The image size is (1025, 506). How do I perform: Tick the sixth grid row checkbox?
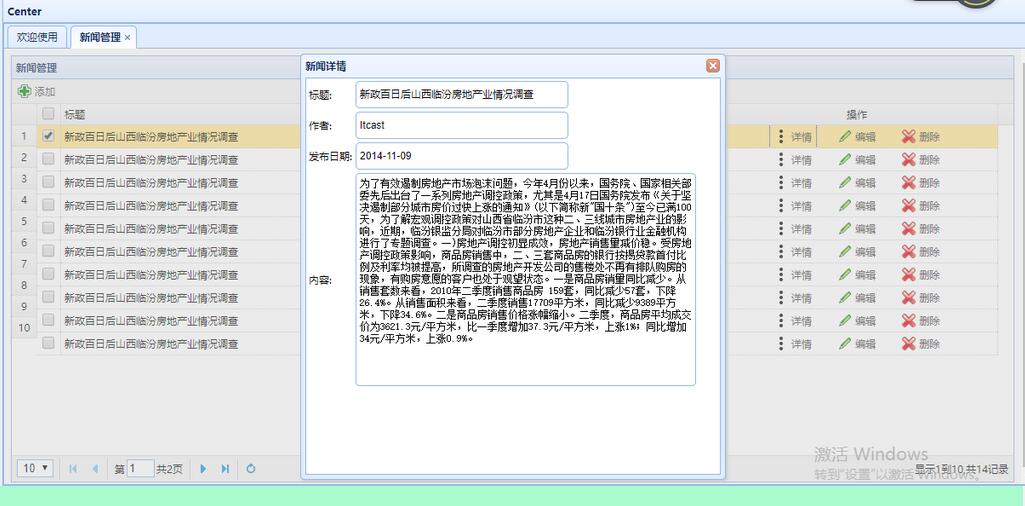tap(48, 251)
